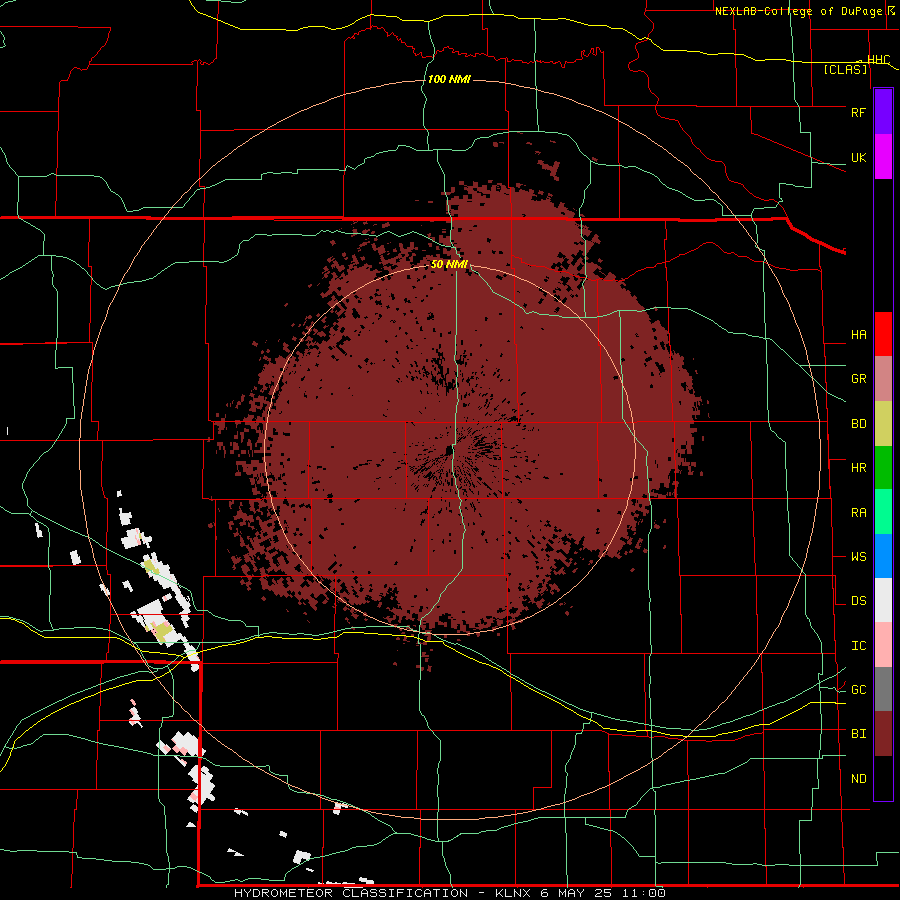Viewport: 900px width, 900px height.
Task: Click the BD yellow-olive legend swatch
Action: coord(883,424)
